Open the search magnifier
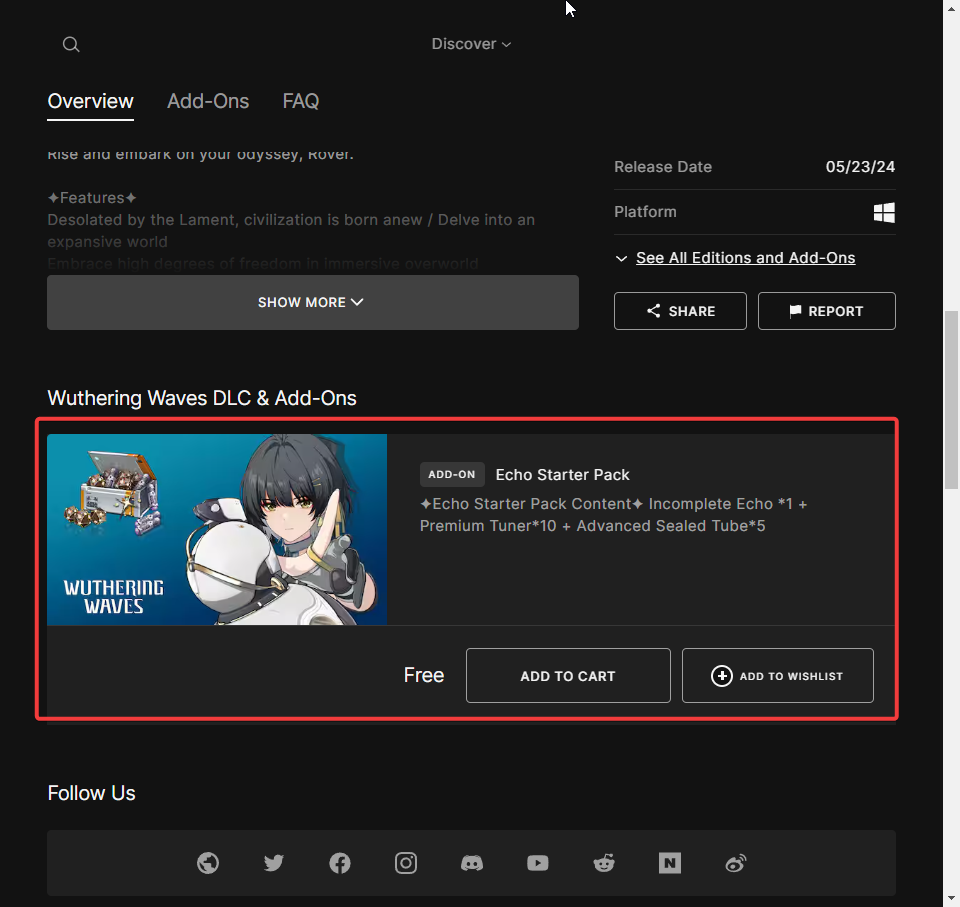Screen dimensions: 960x907 (x=70, y=44)
